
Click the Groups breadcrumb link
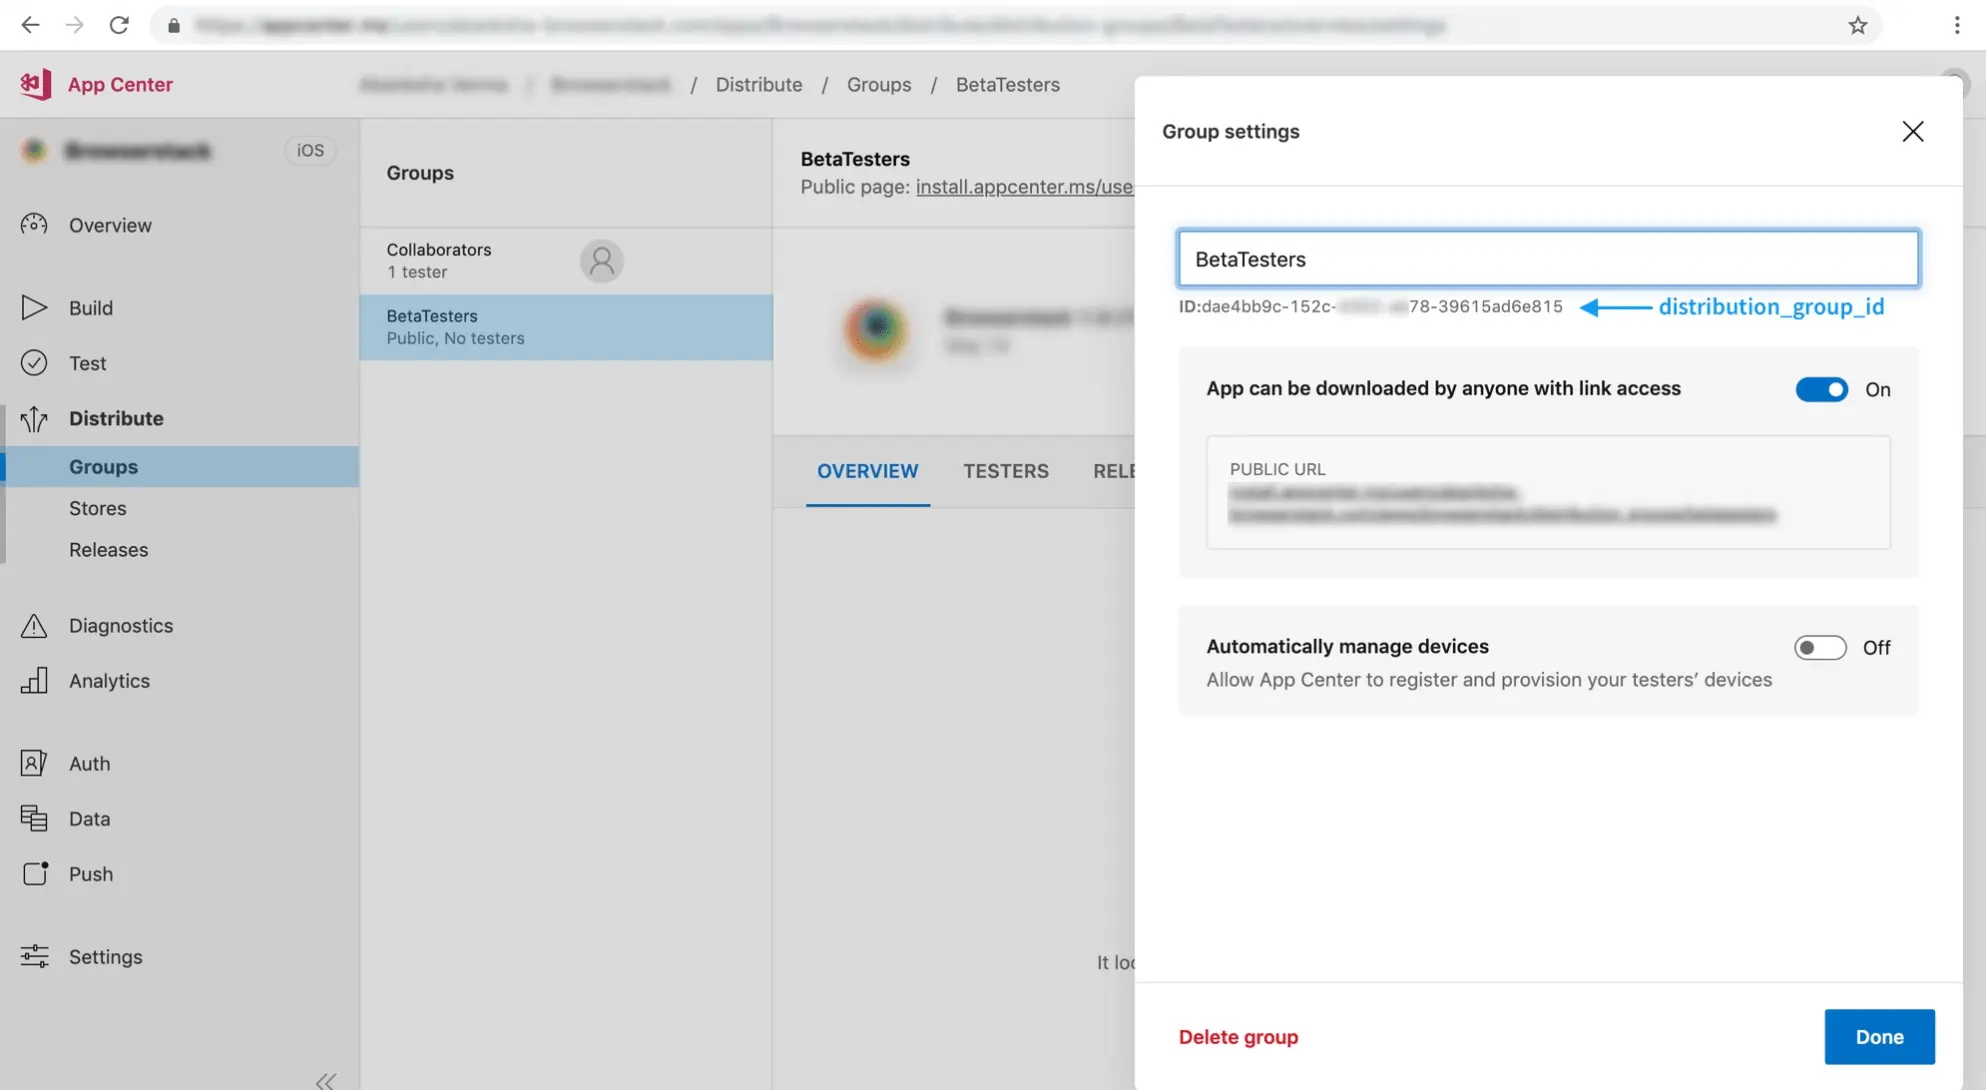878,84
